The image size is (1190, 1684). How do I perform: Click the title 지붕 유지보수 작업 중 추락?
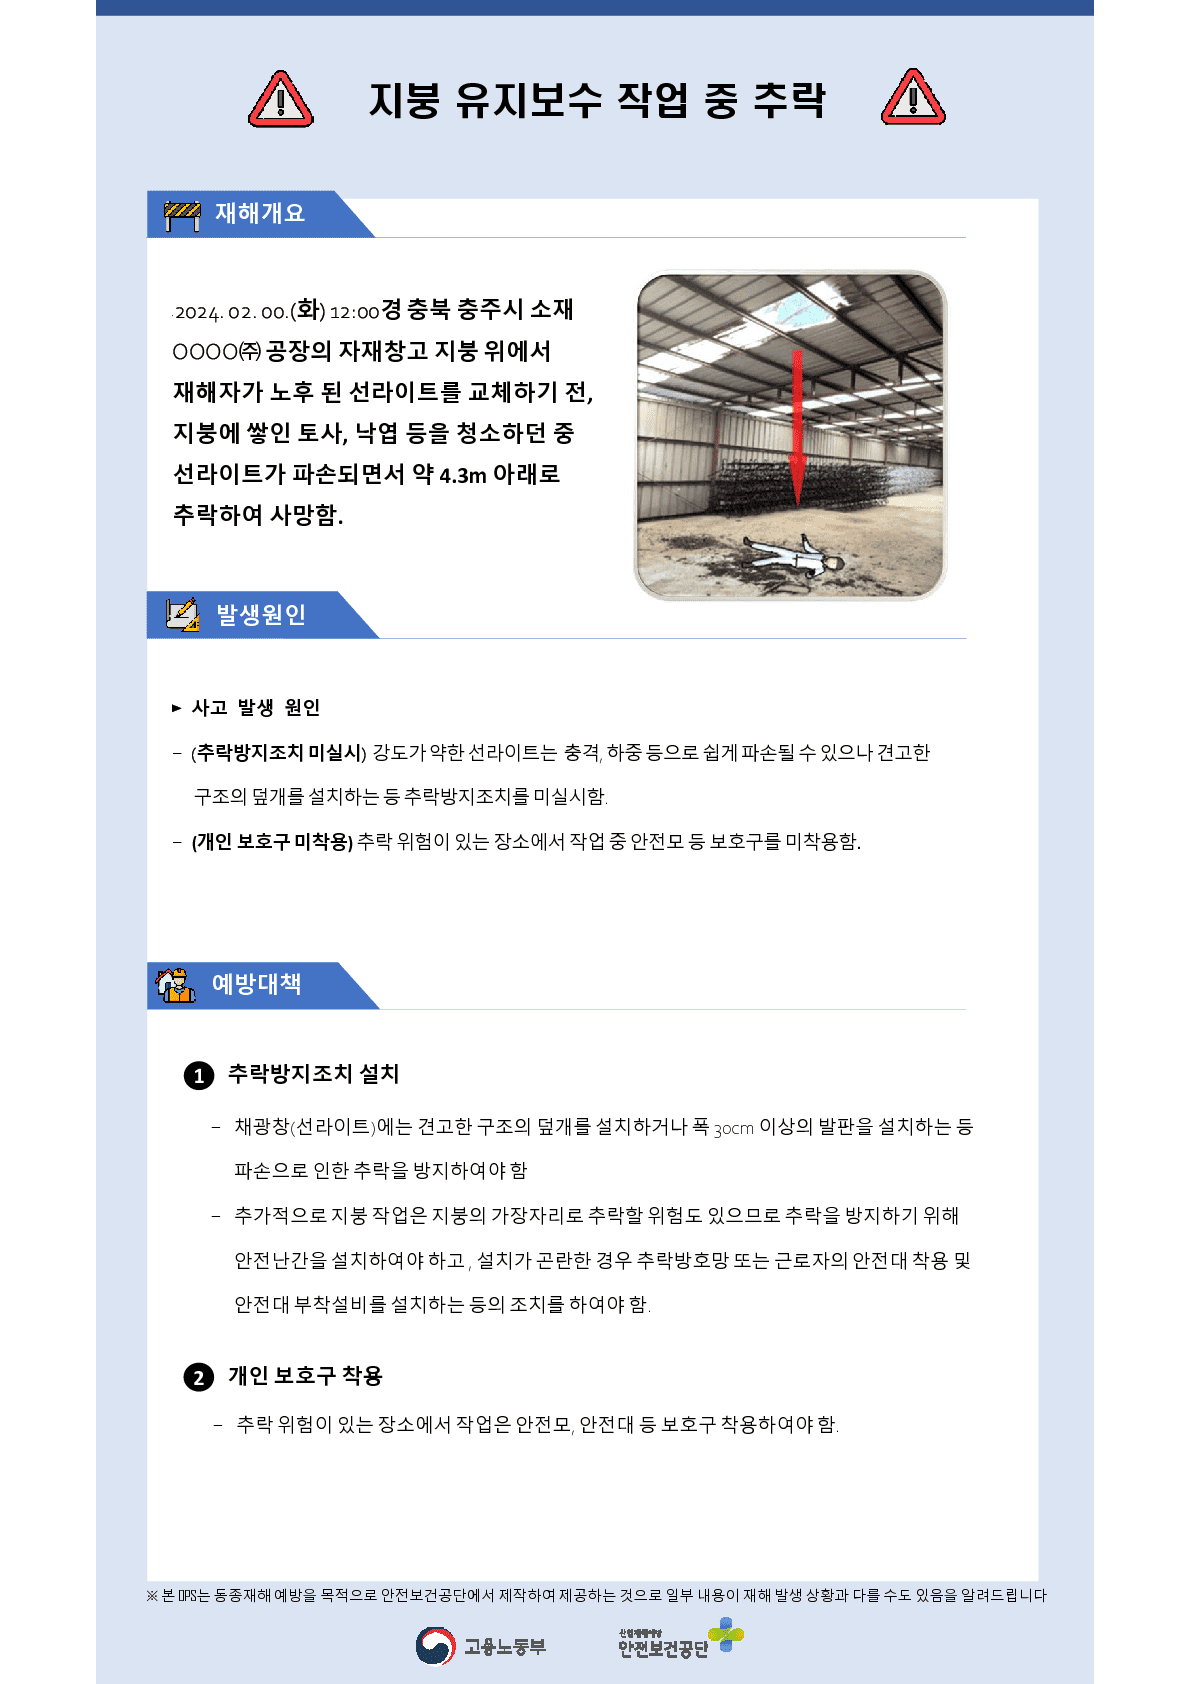(x=597, y=100)
